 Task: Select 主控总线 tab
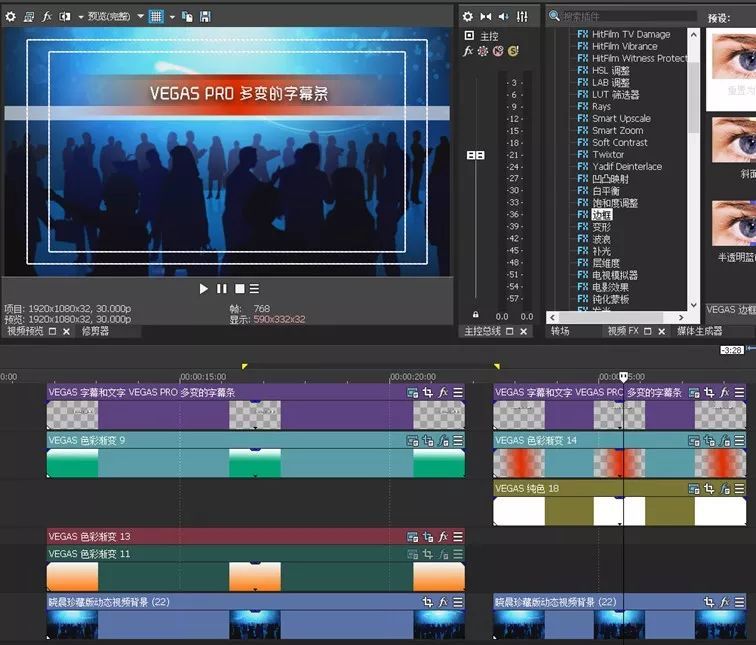point(482,331)
